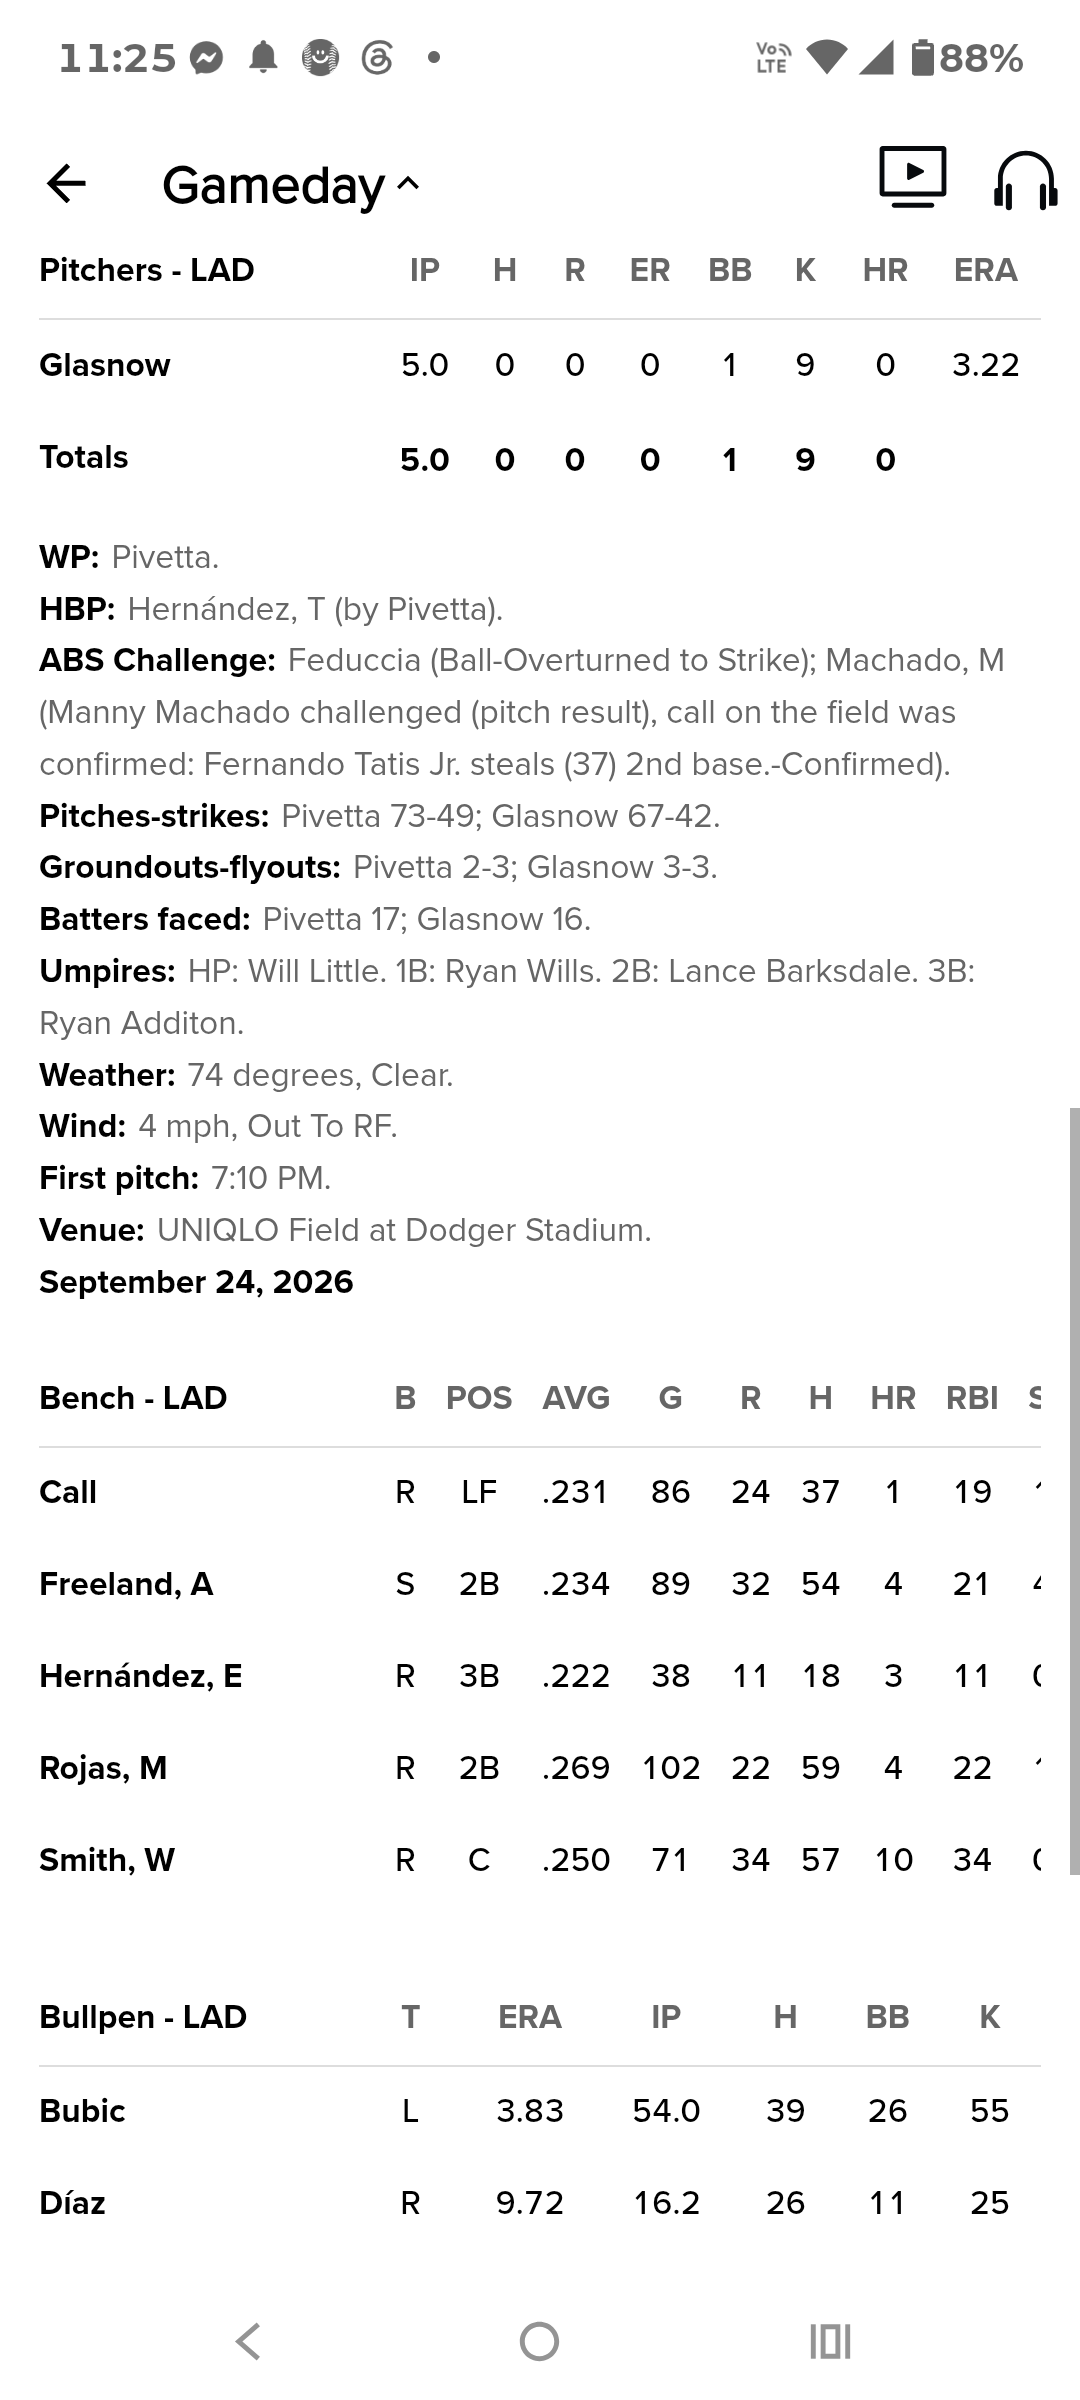Select Freeland, A in bench list
The image size is (1080, 2400).
pos(540,1584)
